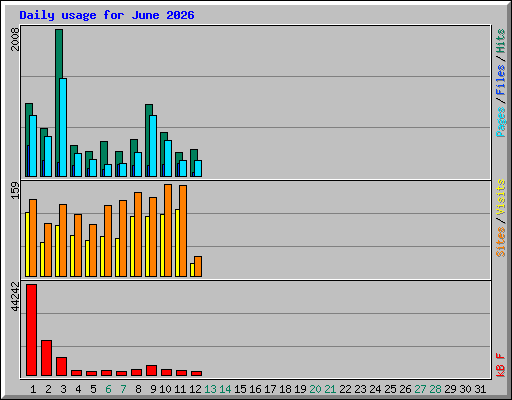Click the small orange sites bar for day 12
The width and height of the screenshot is (512, 400).
click(198, 266)
